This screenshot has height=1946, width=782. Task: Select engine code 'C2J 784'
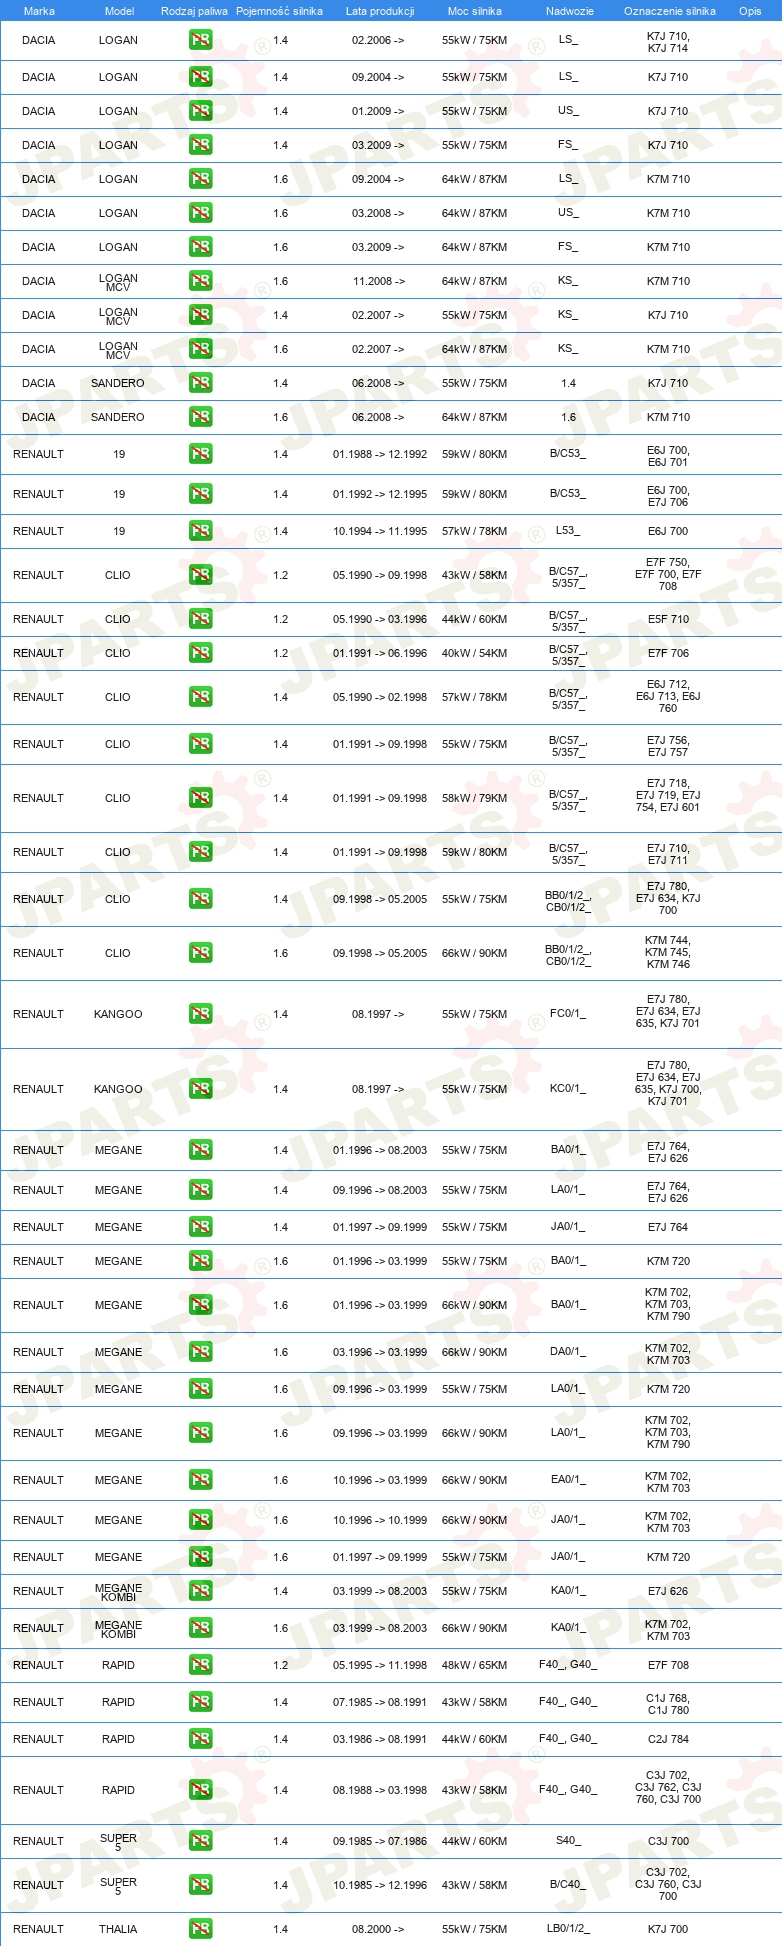click(x=668, y=1739)
